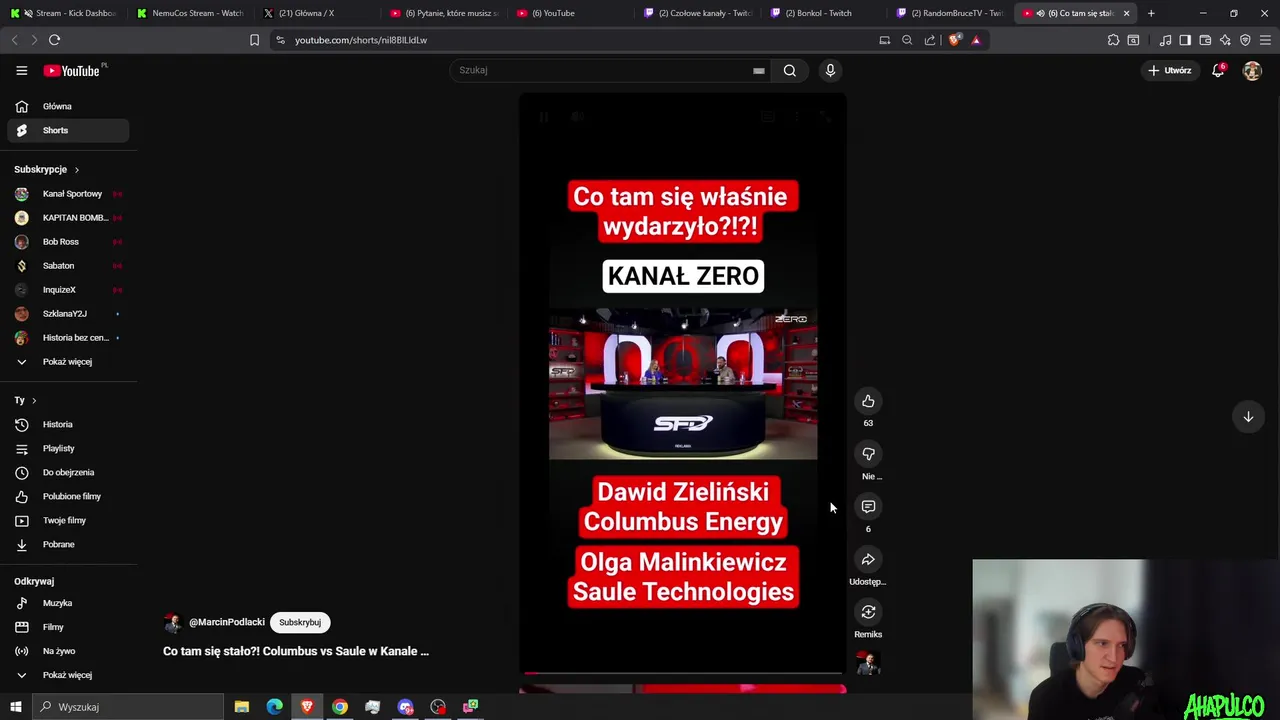Open the YouTube hamburger guide menu
The image size is (1280, 720).
[x=21, y=70]
